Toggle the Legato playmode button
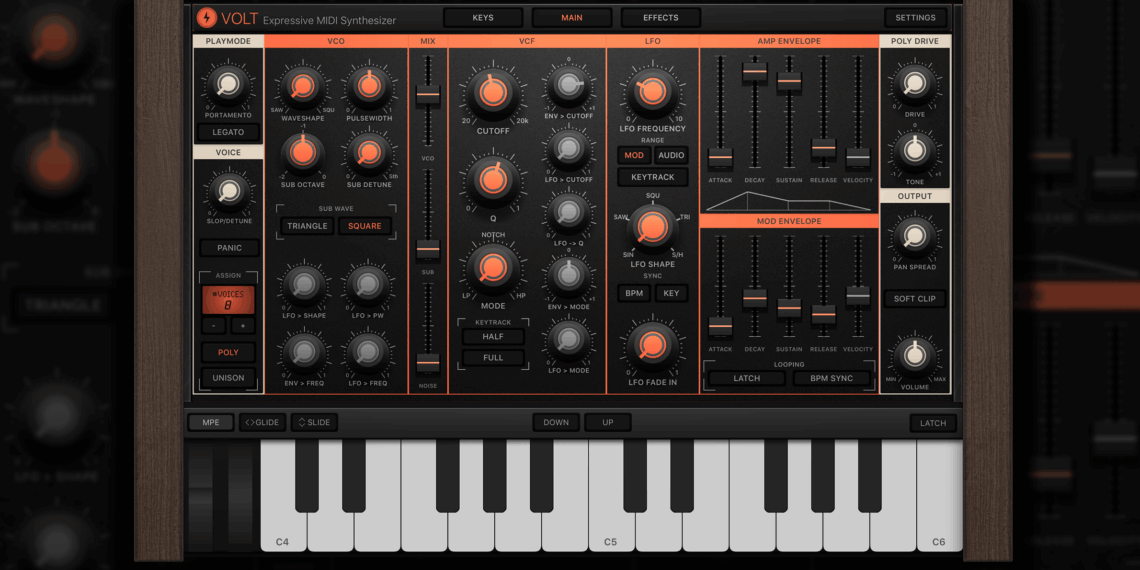This screenshot has height=570, width=1140. pos(228,132)
